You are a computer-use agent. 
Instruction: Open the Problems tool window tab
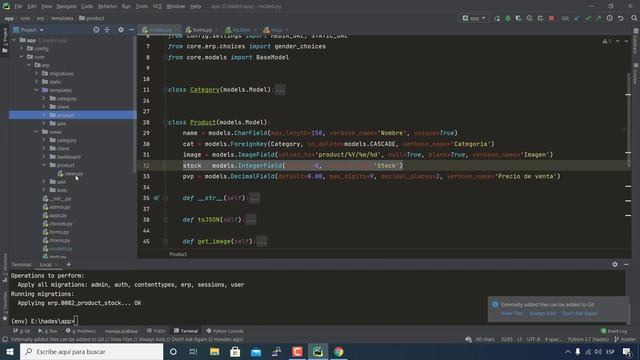point(81,331)
